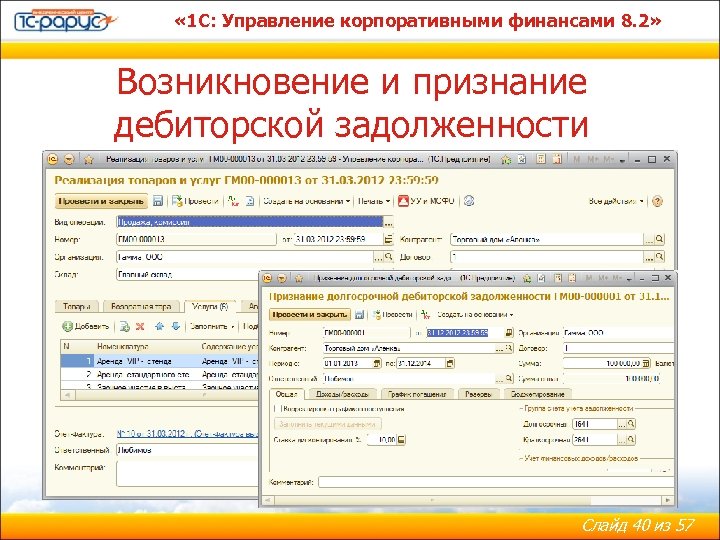This screenshot has height=540, width=720.
Task: Open ellipsis selector for Долгосрочная account
Action: tap(622, 424)
